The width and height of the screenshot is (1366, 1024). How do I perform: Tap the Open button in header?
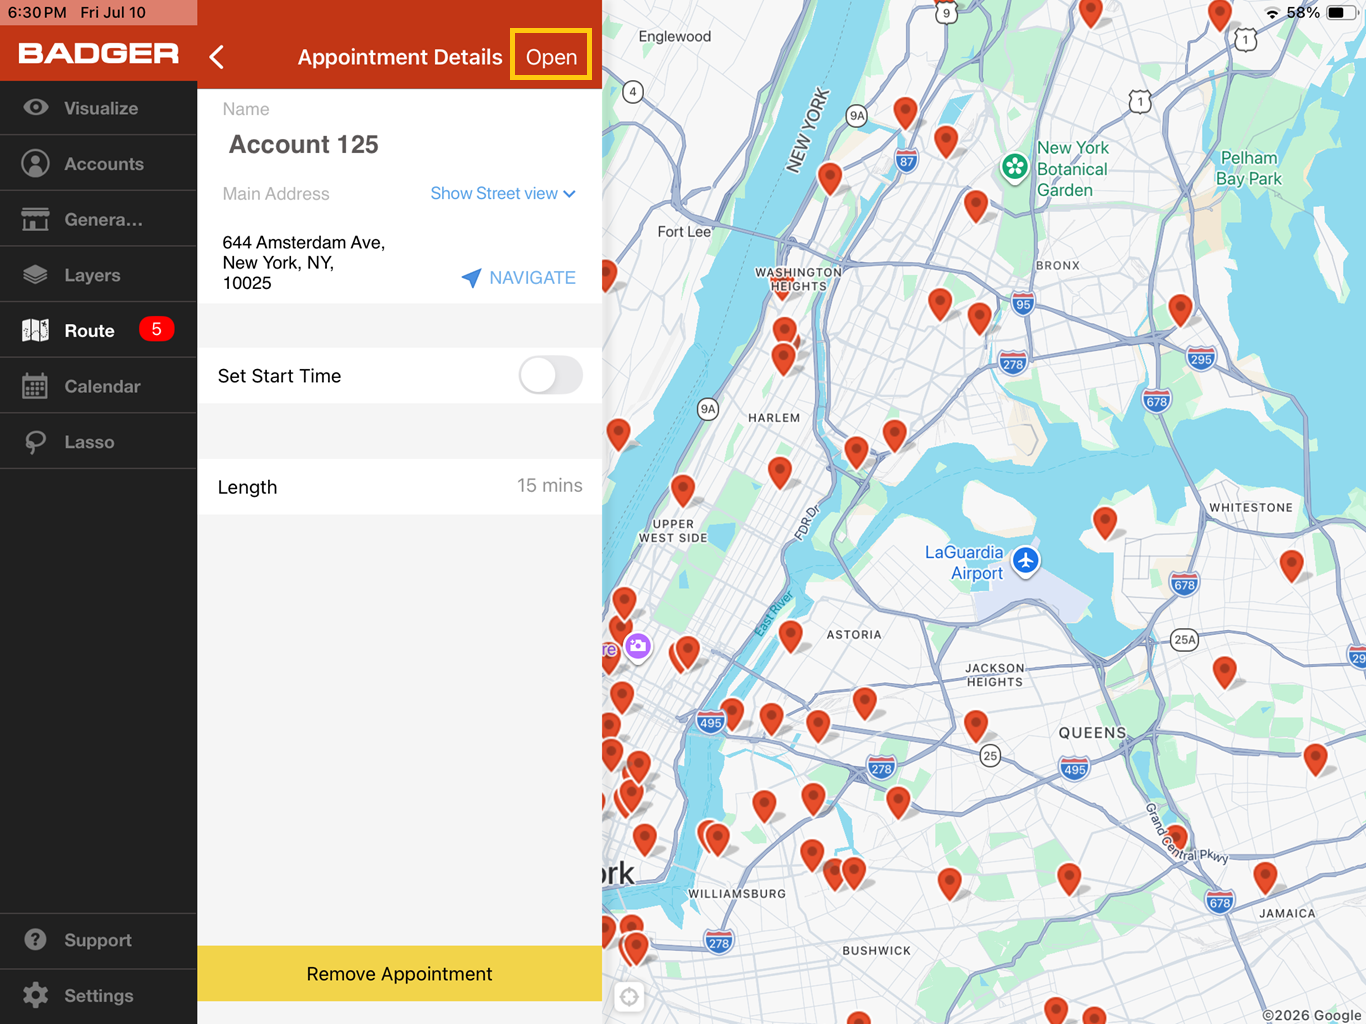[x=551, y=55]
